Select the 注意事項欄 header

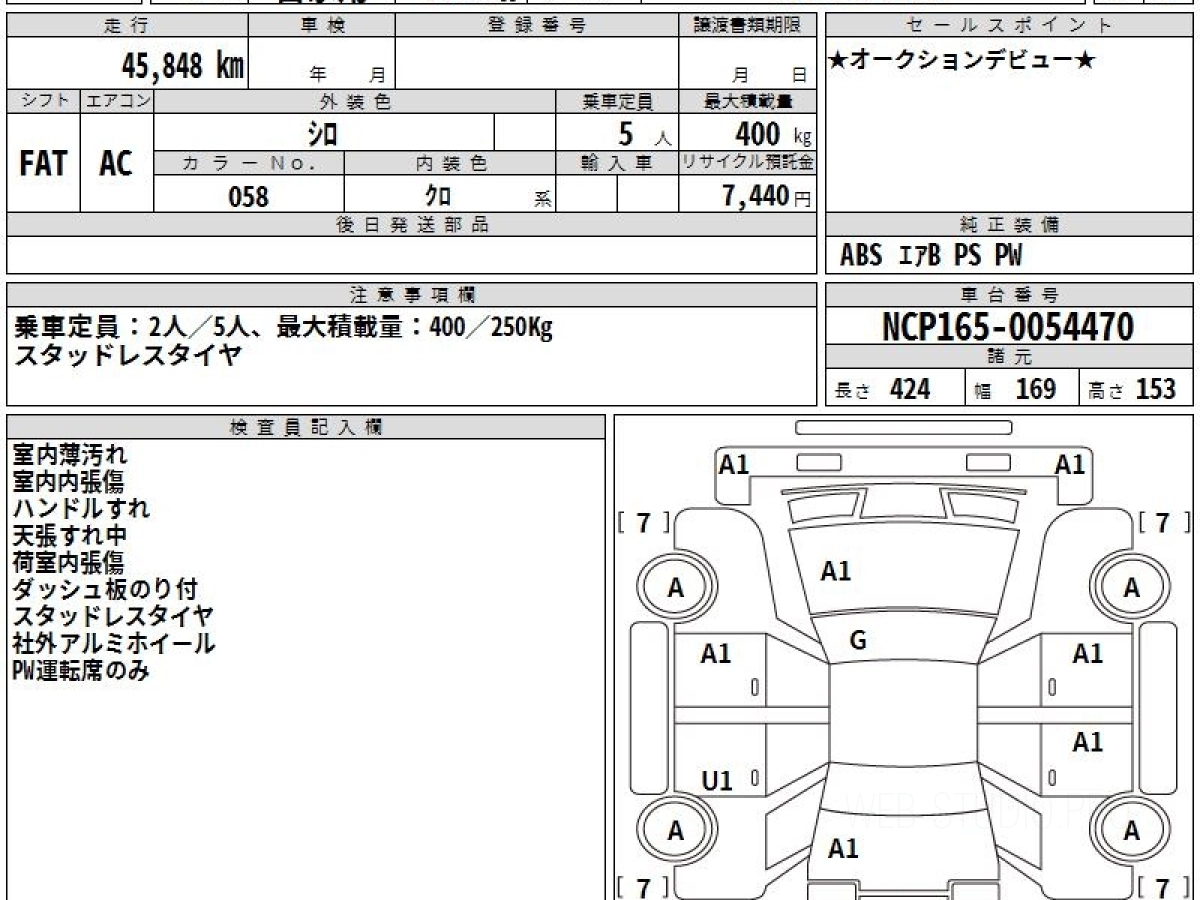point(411,295)
